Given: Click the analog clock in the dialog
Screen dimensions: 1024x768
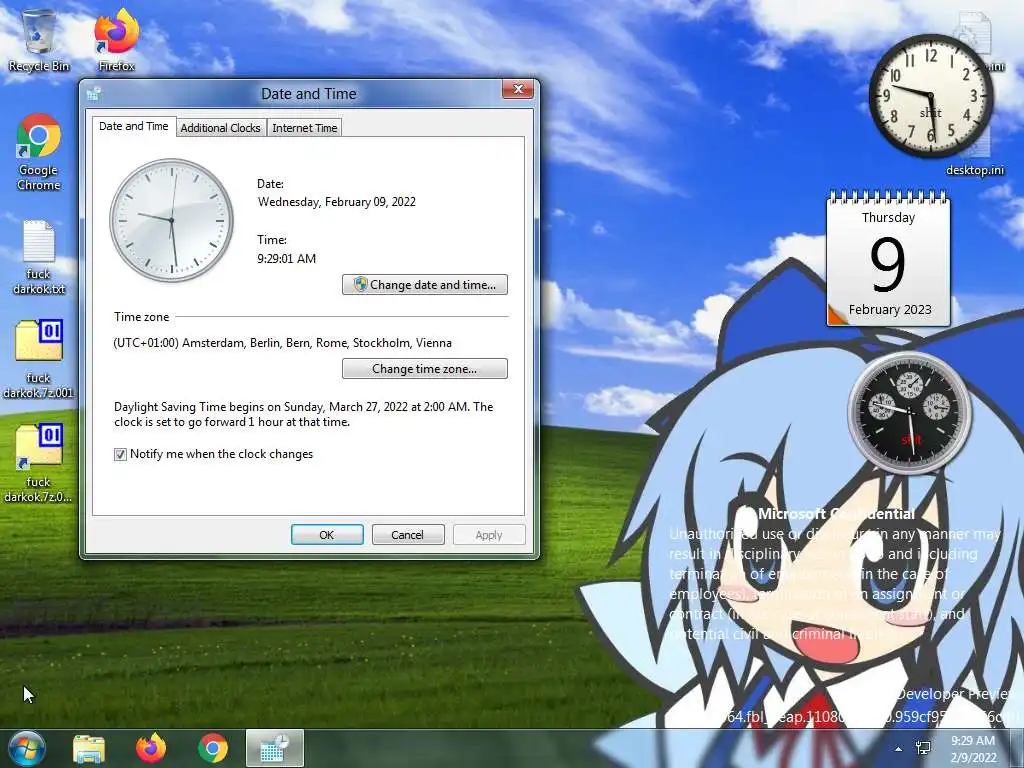Looking at the screenshot, I should [x=172, y=220].
